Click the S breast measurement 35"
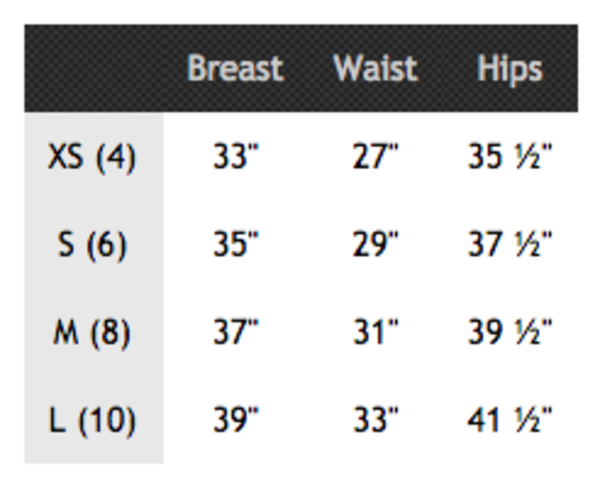This screenshot has width=600, height=488. click(x=236, y=244)
